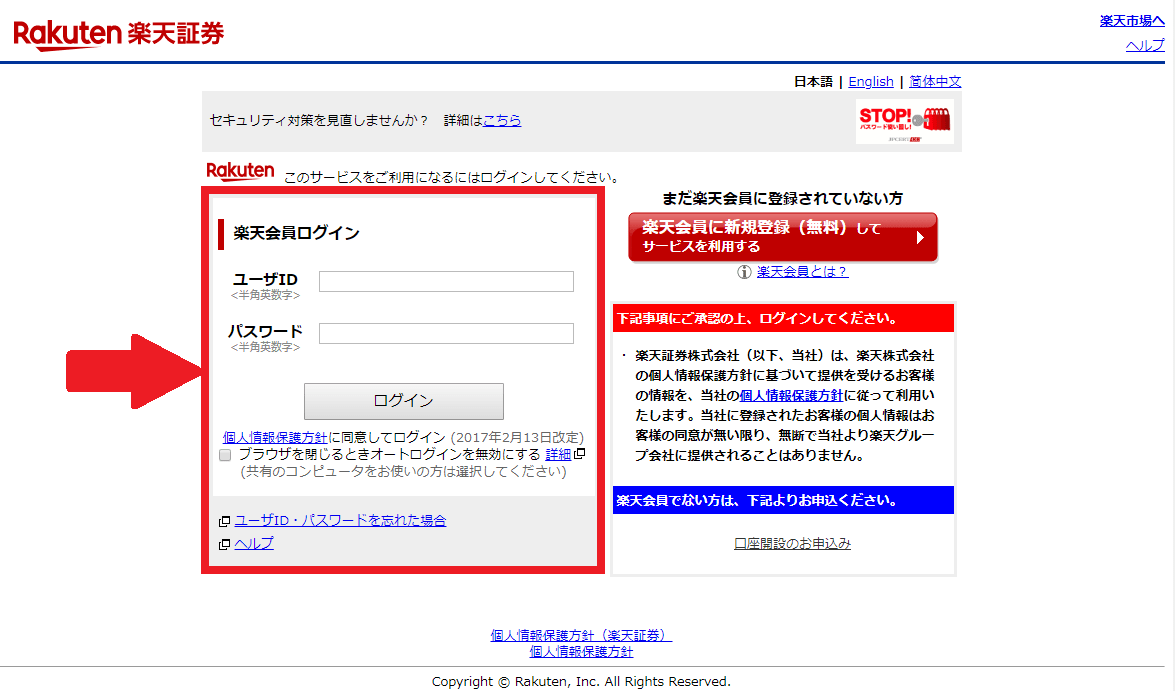Switch language to English
The image size is (1175, 691).
(871, 82)
